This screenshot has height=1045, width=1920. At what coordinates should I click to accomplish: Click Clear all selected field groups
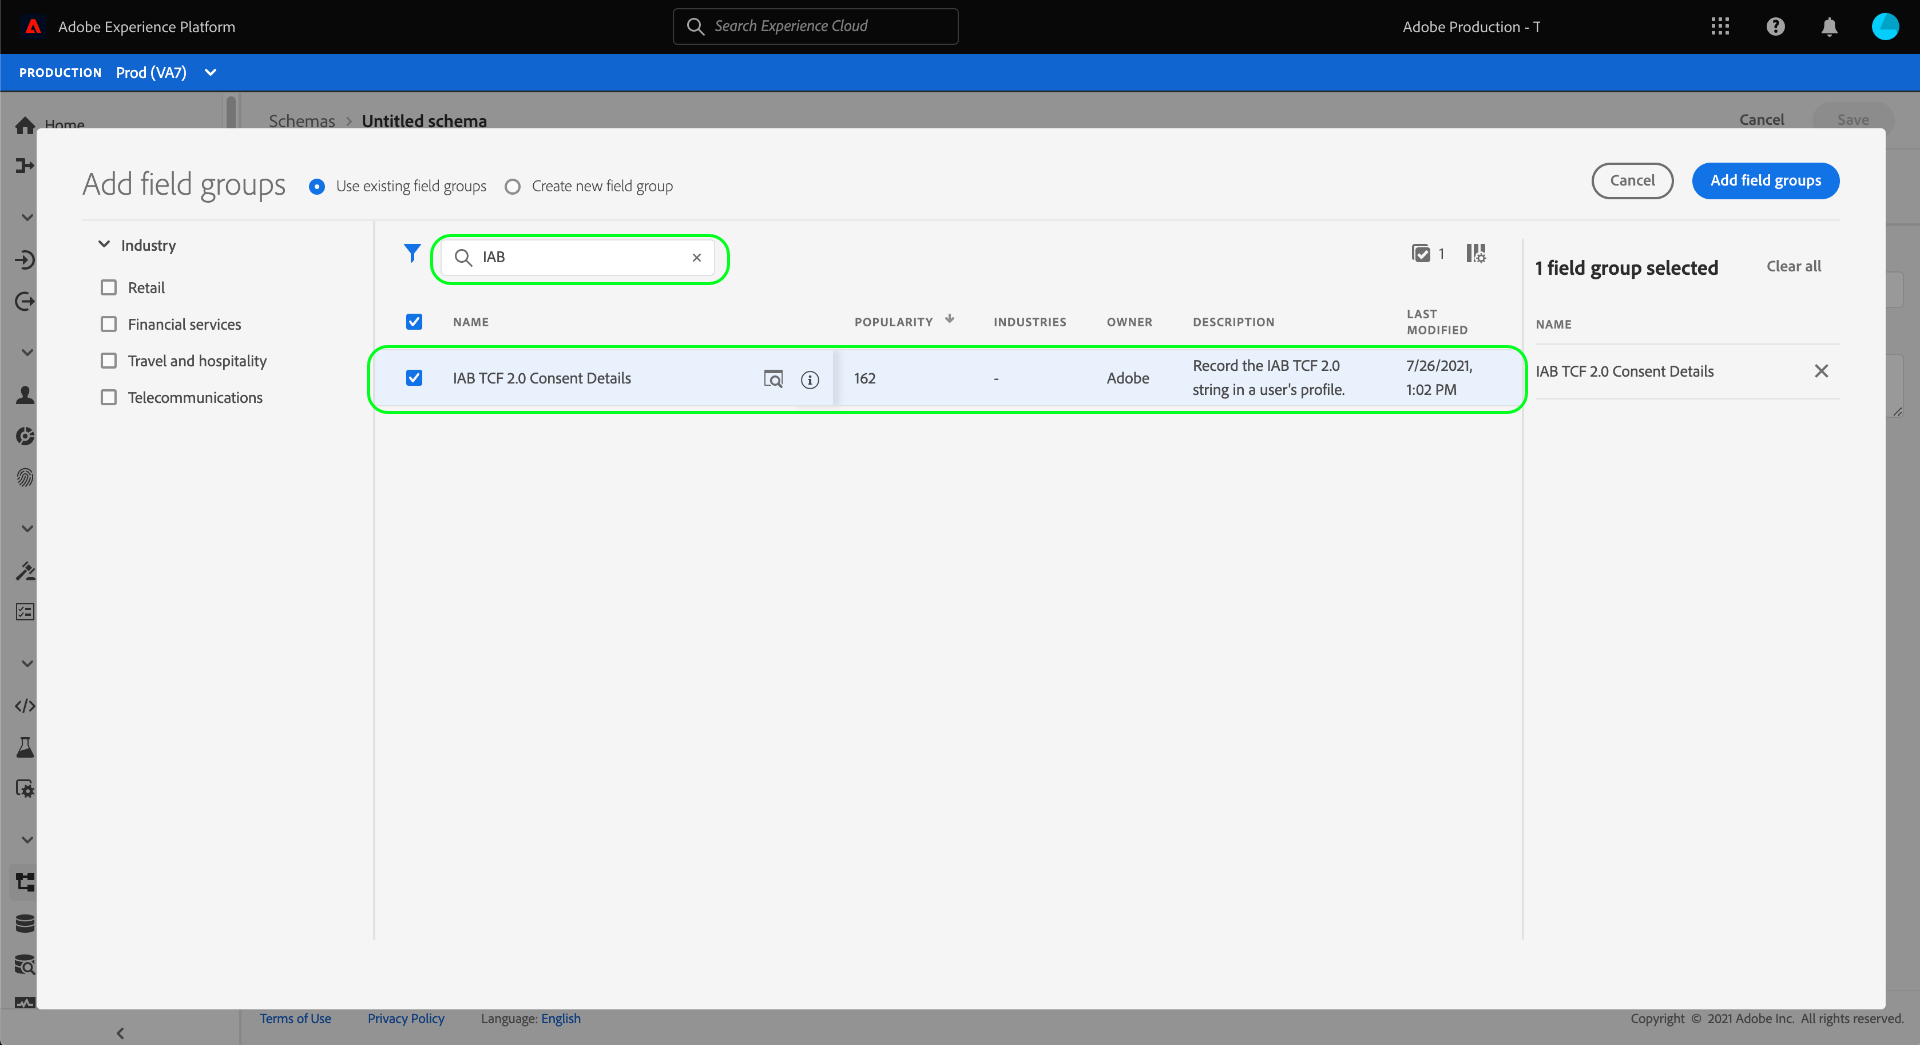(x=1793, y=266)
